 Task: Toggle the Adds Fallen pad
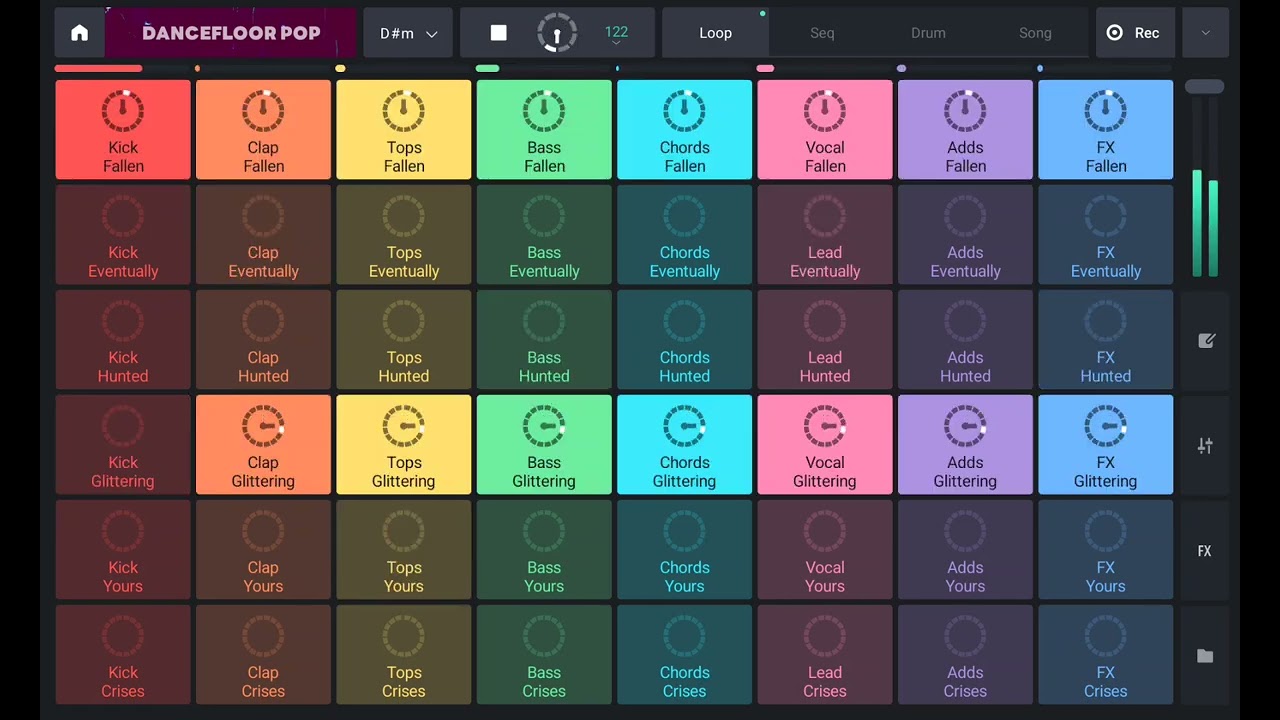[965, 130]
